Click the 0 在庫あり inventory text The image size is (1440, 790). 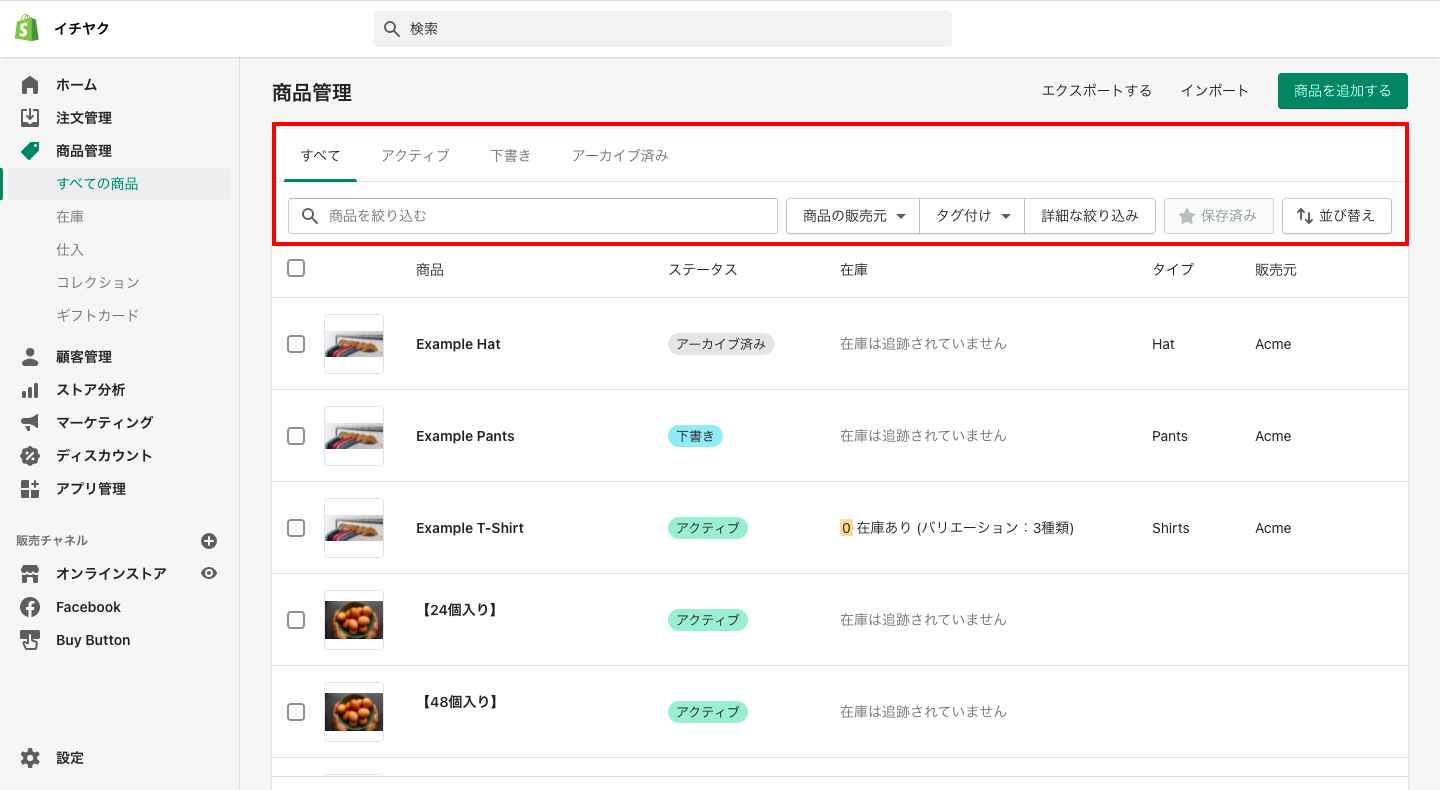[x=957, y=528]
